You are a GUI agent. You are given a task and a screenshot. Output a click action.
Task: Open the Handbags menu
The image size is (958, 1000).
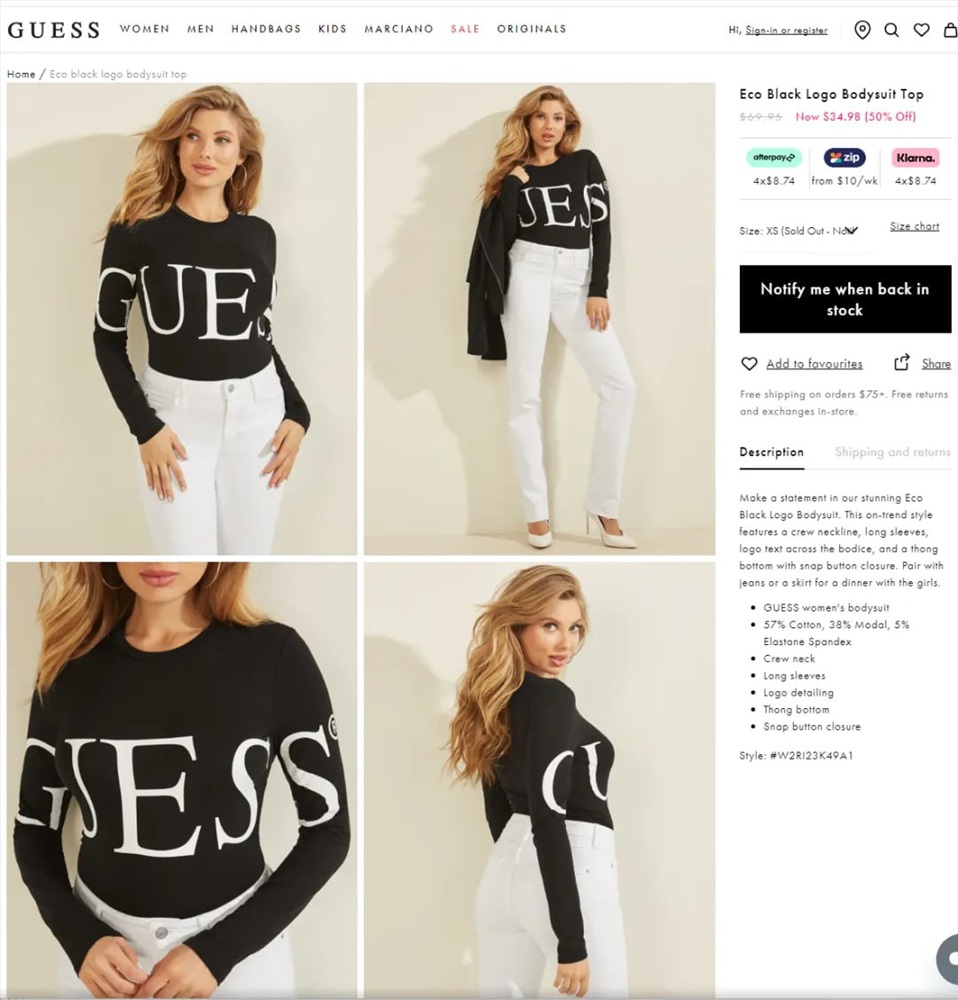coord(266,29)
